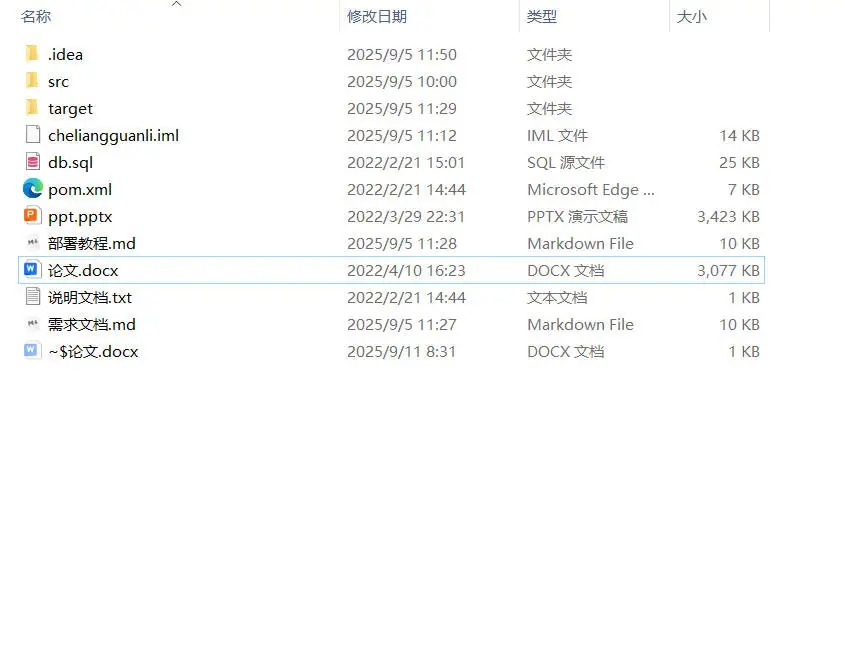Click the date 2025/9/5 11:28
Viewport: 842px width, 666px height.
pos(402,243)
